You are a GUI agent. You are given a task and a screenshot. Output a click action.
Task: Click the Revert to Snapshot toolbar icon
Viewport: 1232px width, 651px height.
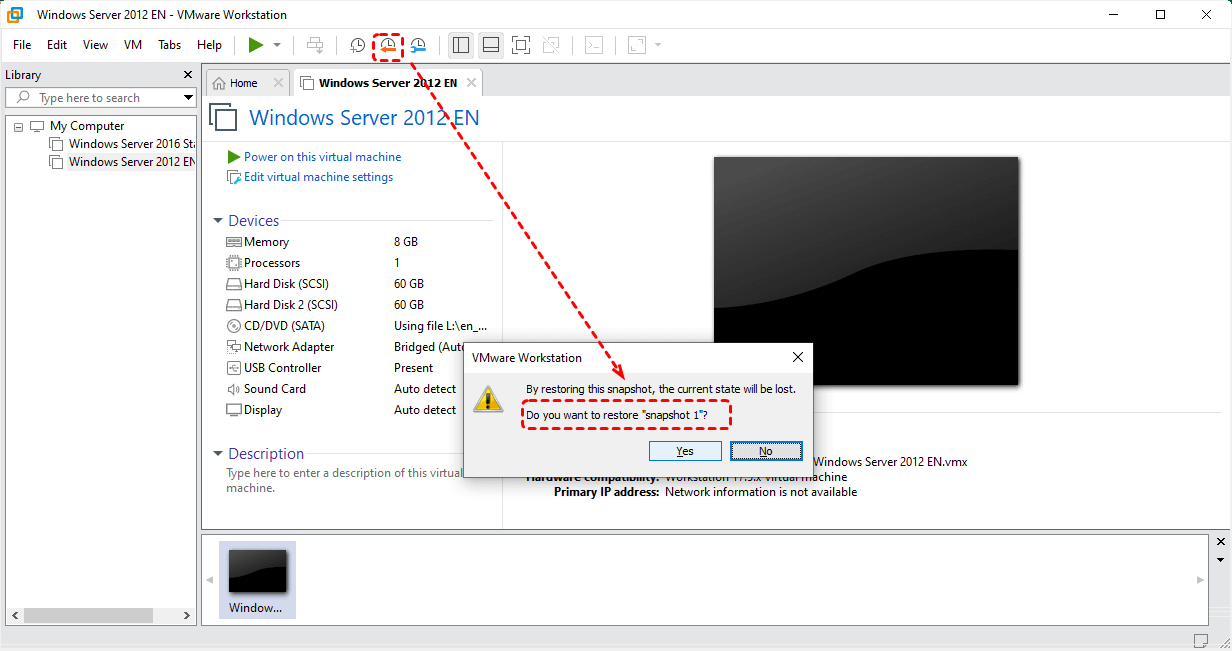tap(388, 45)
